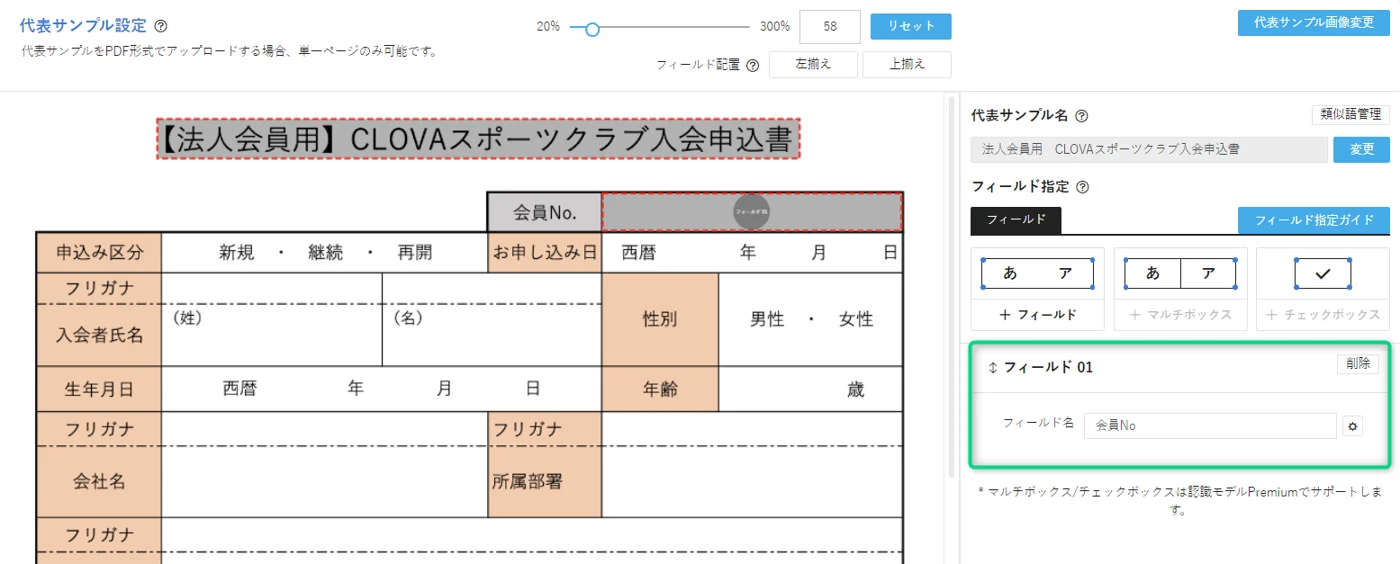Open the フィールド指定ガイド
The width and height of the screenshot is (1400, 564).
tap(1313, 220)
